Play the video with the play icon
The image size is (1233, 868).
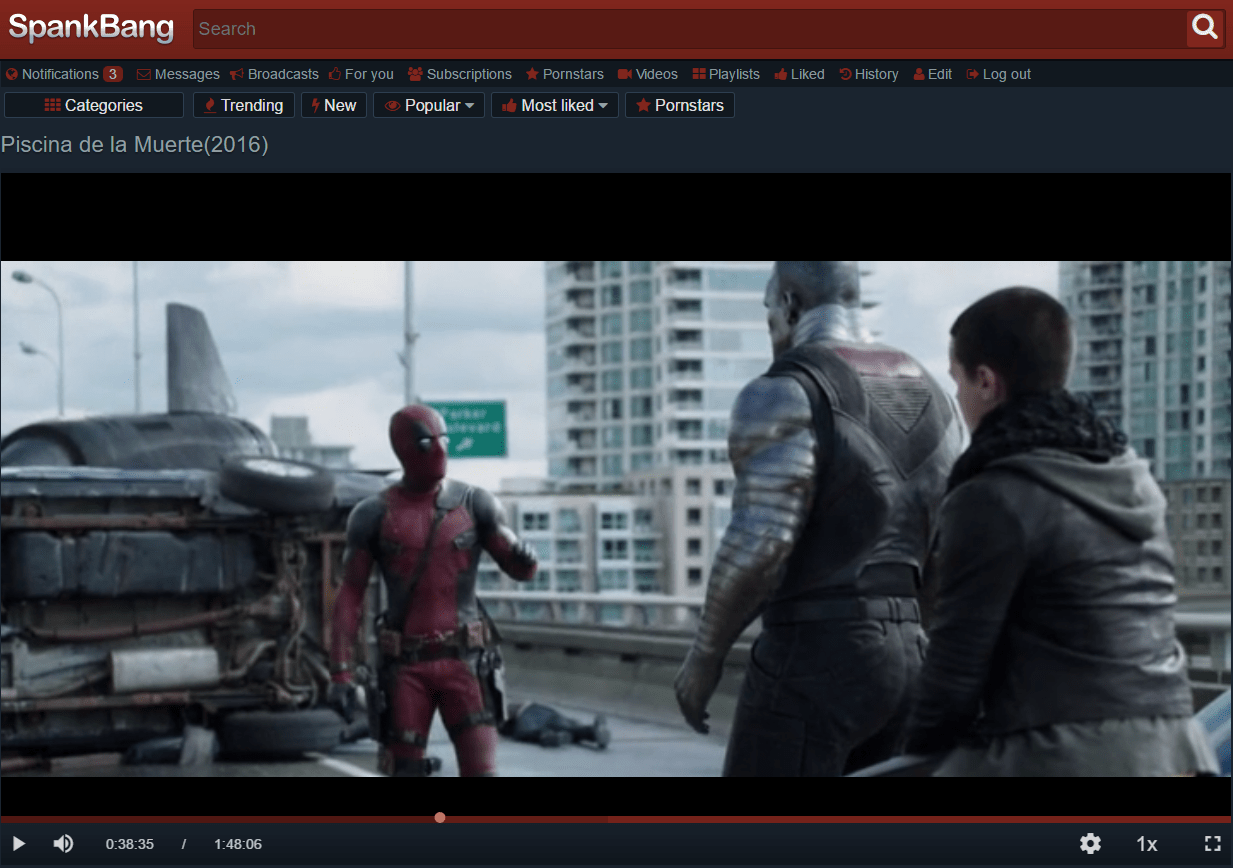pos(19,844)
